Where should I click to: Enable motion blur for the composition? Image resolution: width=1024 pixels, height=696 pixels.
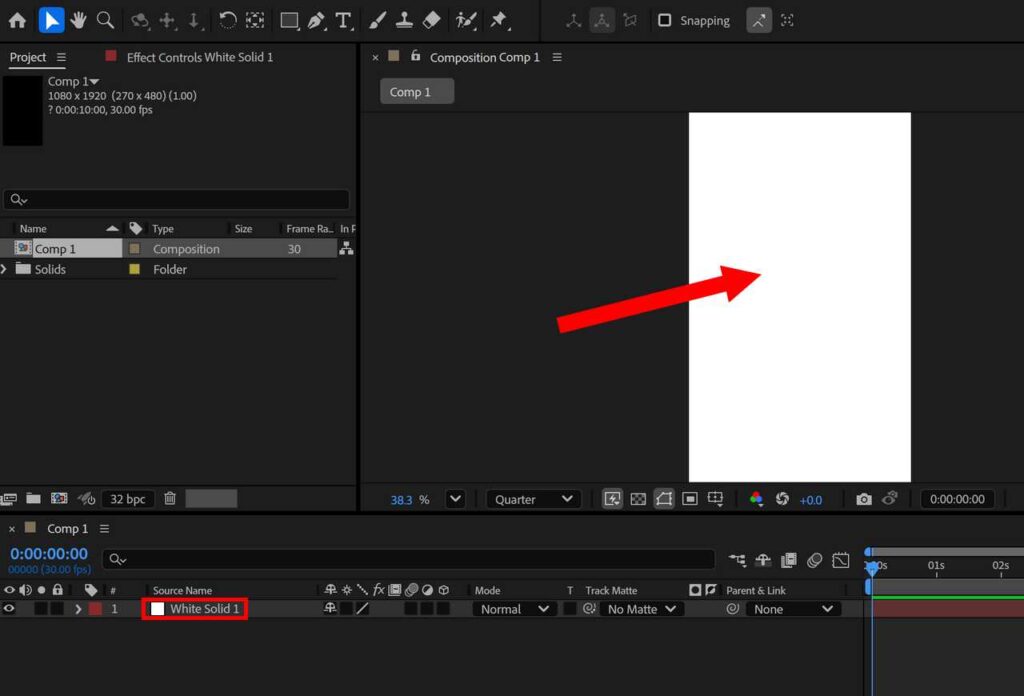(x=814, y=560)
